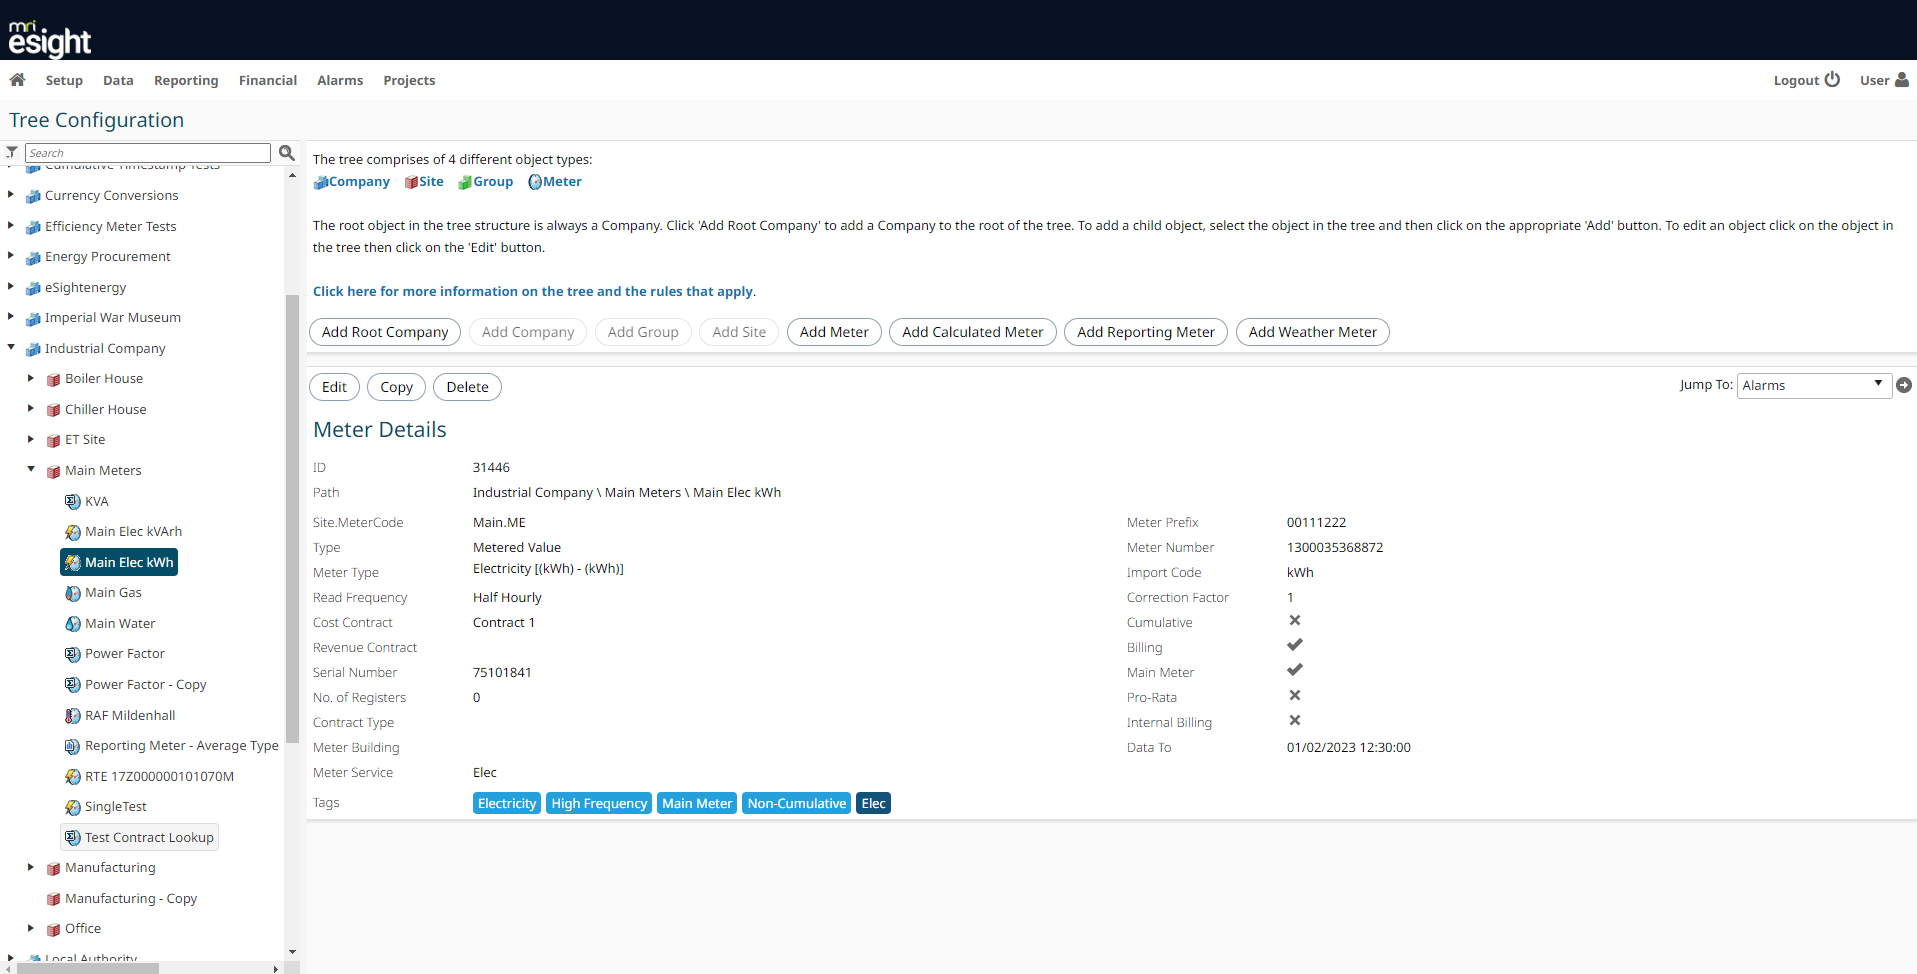Open the Projects menu
The height and width of the screenshot is (974, 1917).
pos(409,80)
